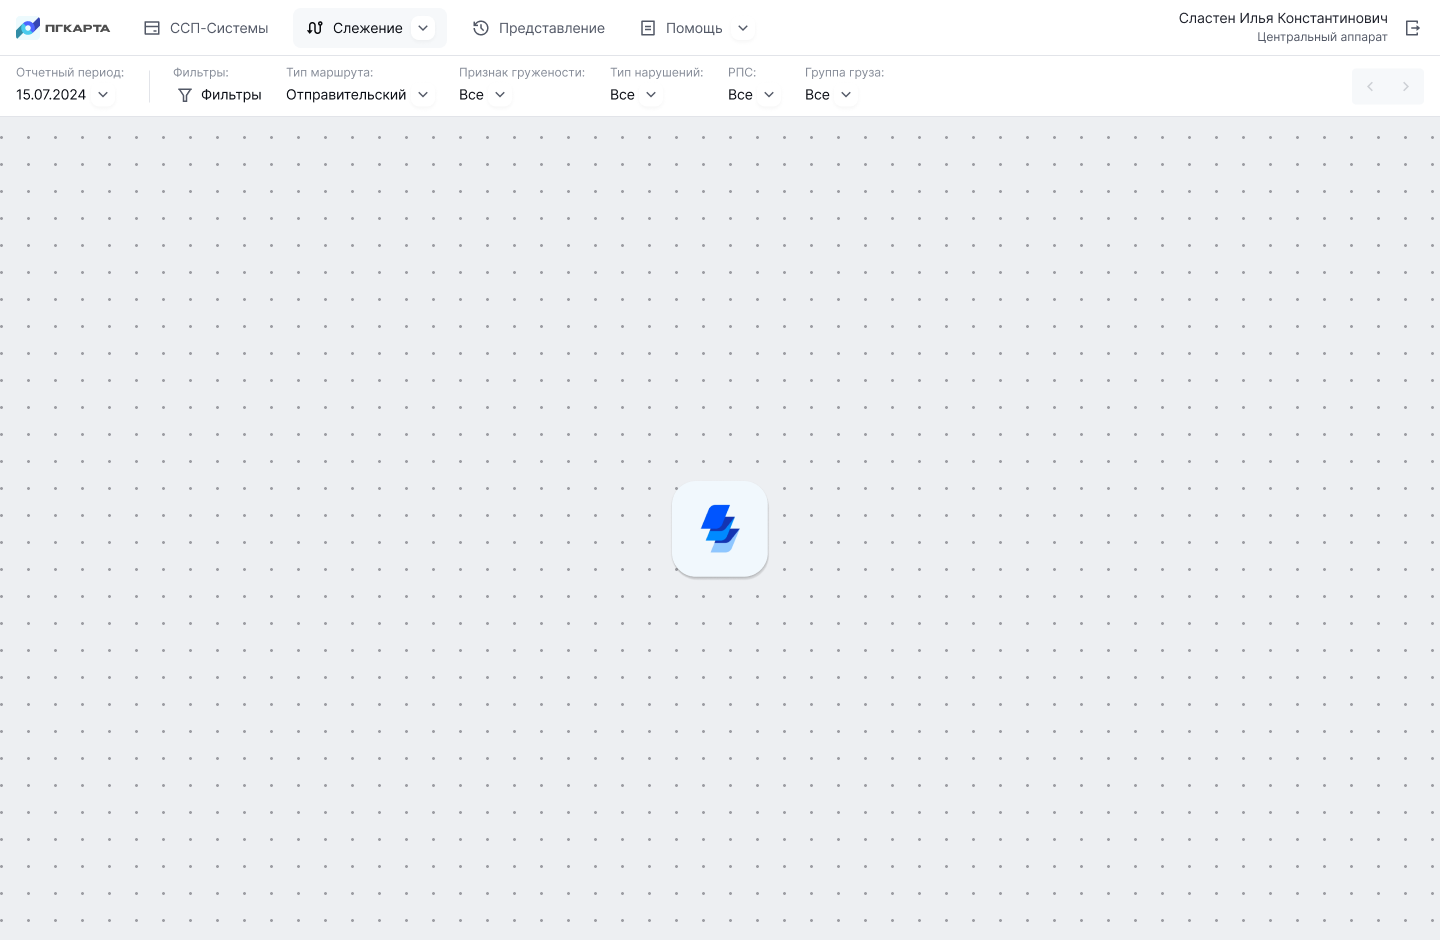This screenshot has width=1440, height=940.
Task: Click the logout icon near user name
Action: coord(1413,28)
